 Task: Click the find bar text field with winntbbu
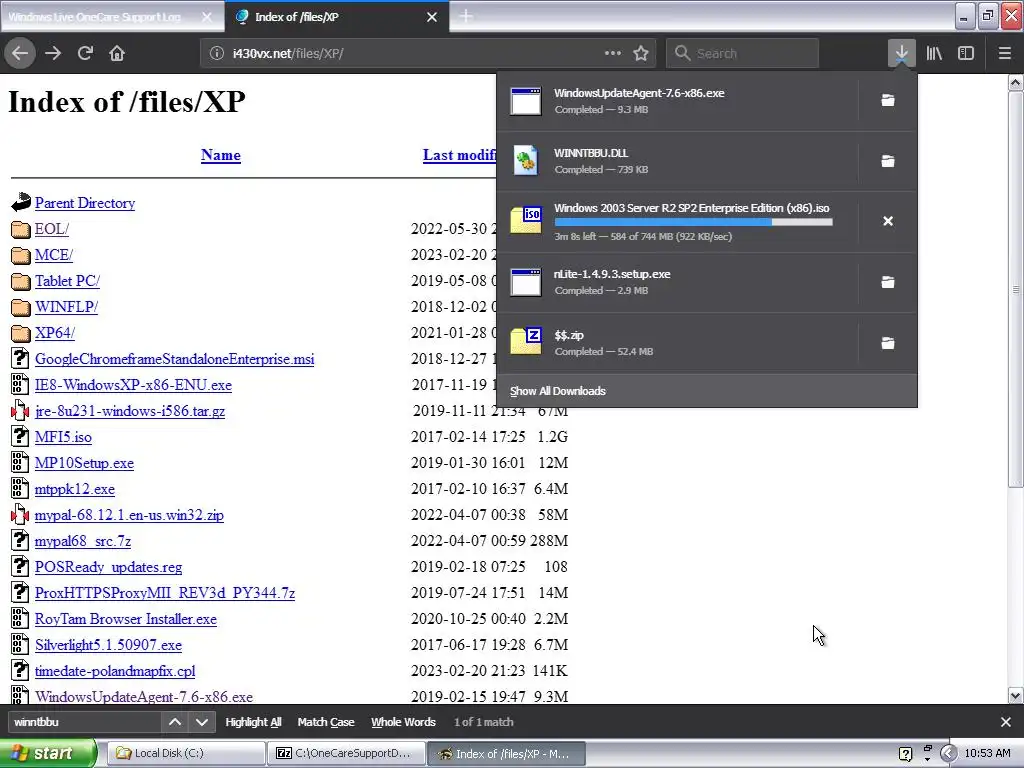pos(84,722)
